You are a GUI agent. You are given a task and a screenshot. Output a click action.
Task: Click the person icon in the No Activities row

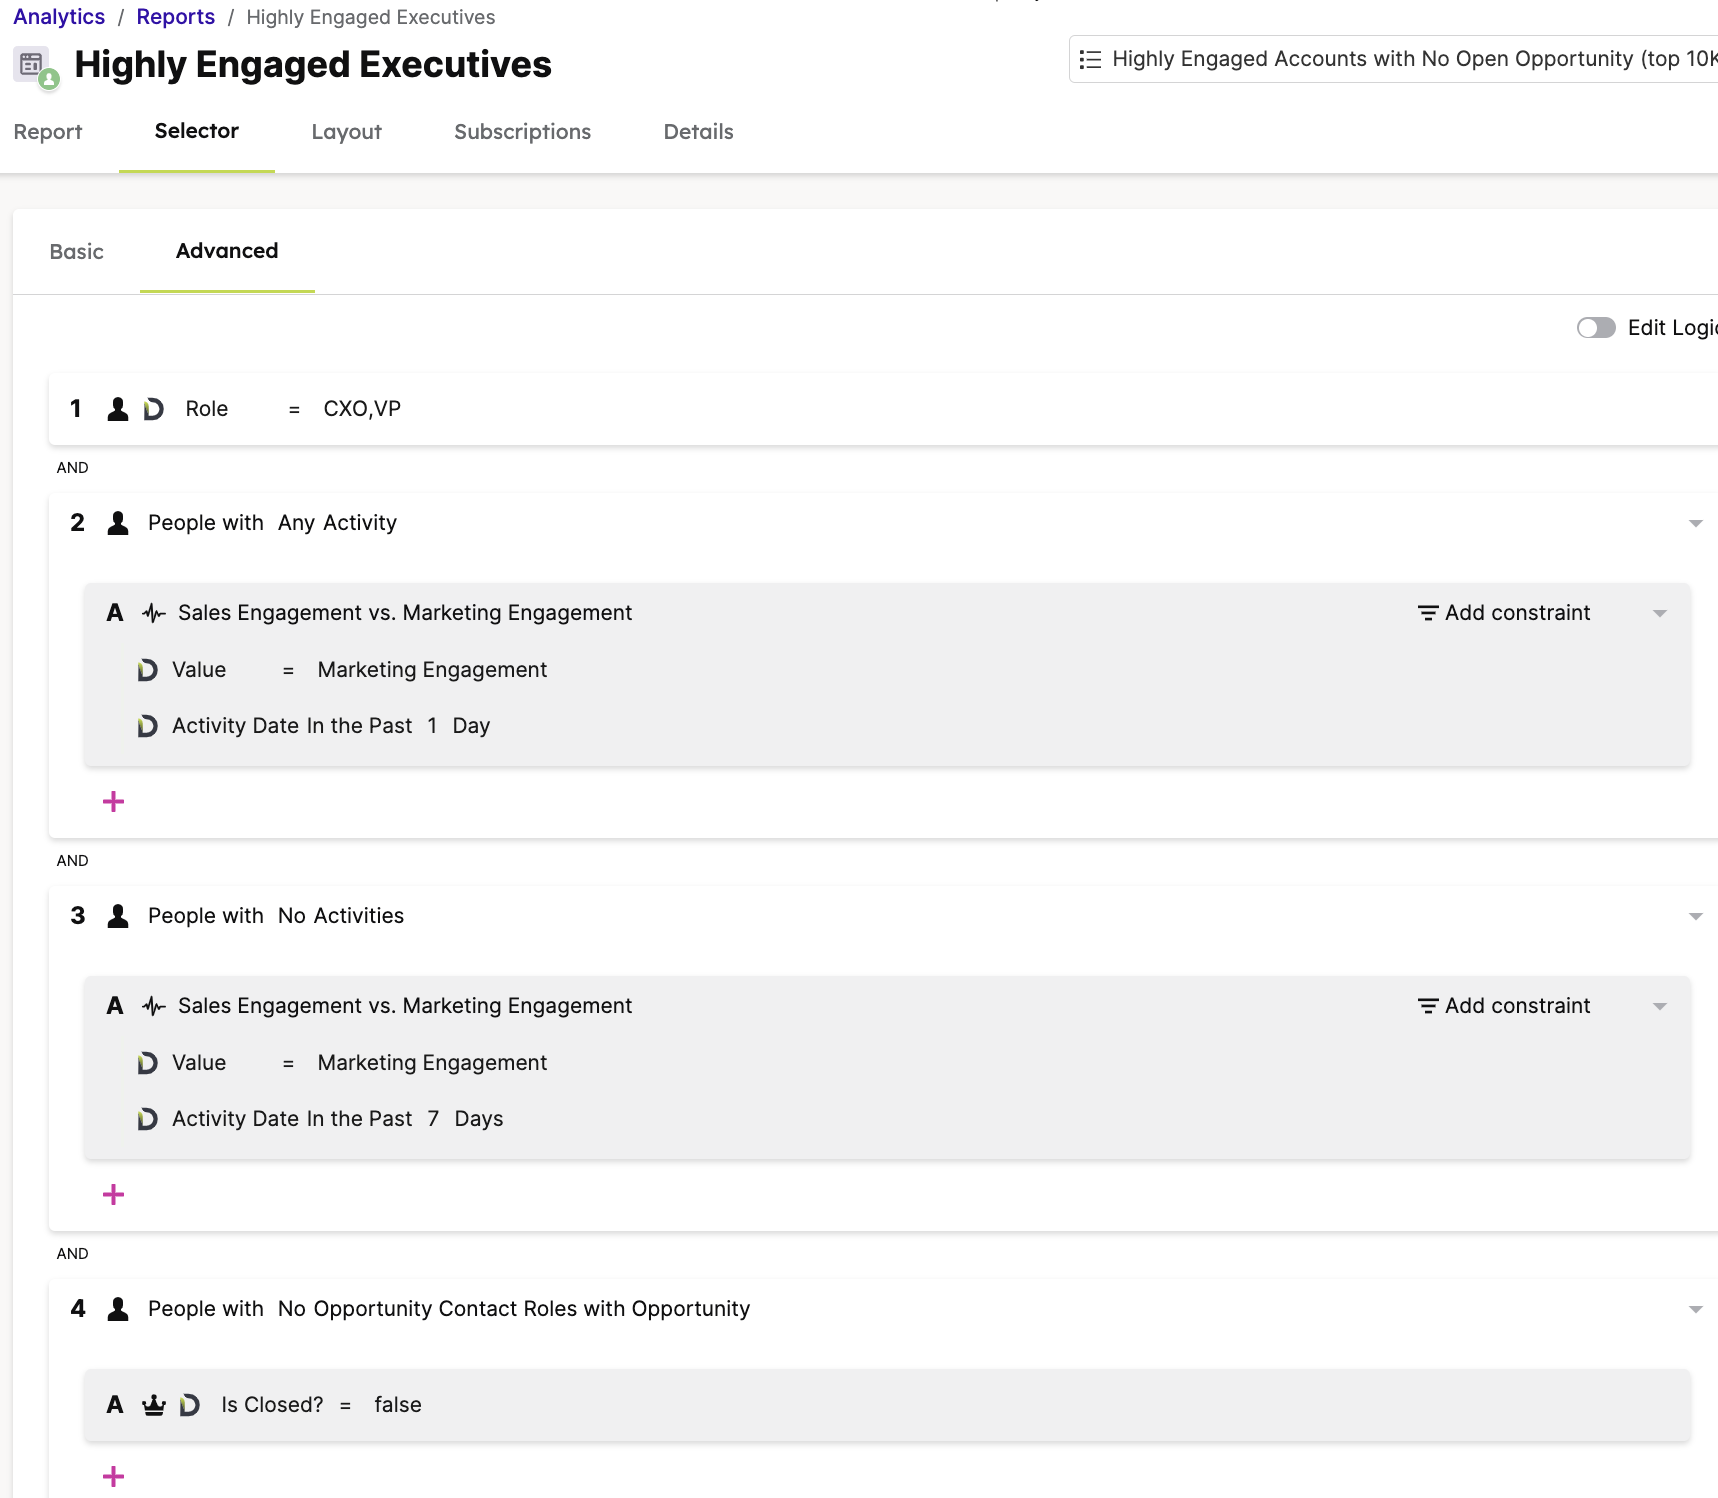118,916
